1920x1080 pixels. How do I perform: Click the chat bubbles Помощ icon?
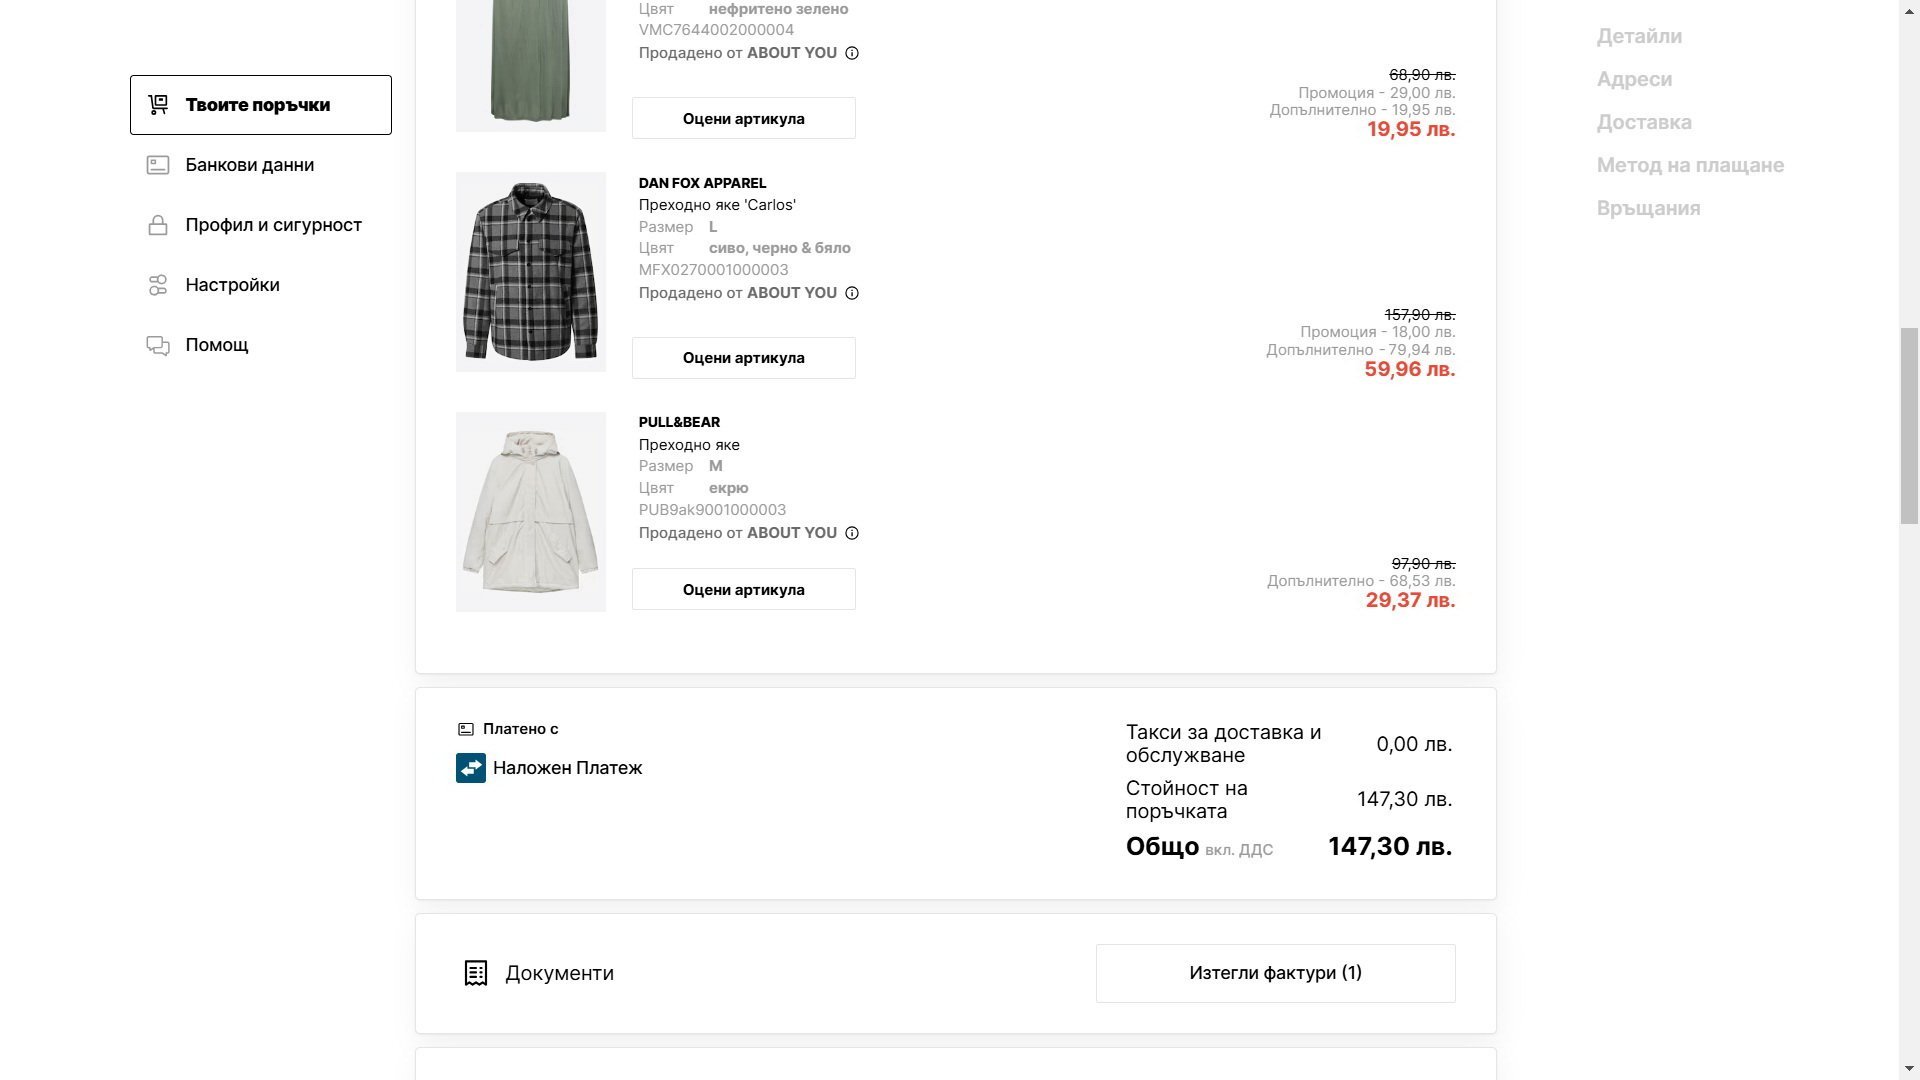pyautogui.click(x=158, y=345)
